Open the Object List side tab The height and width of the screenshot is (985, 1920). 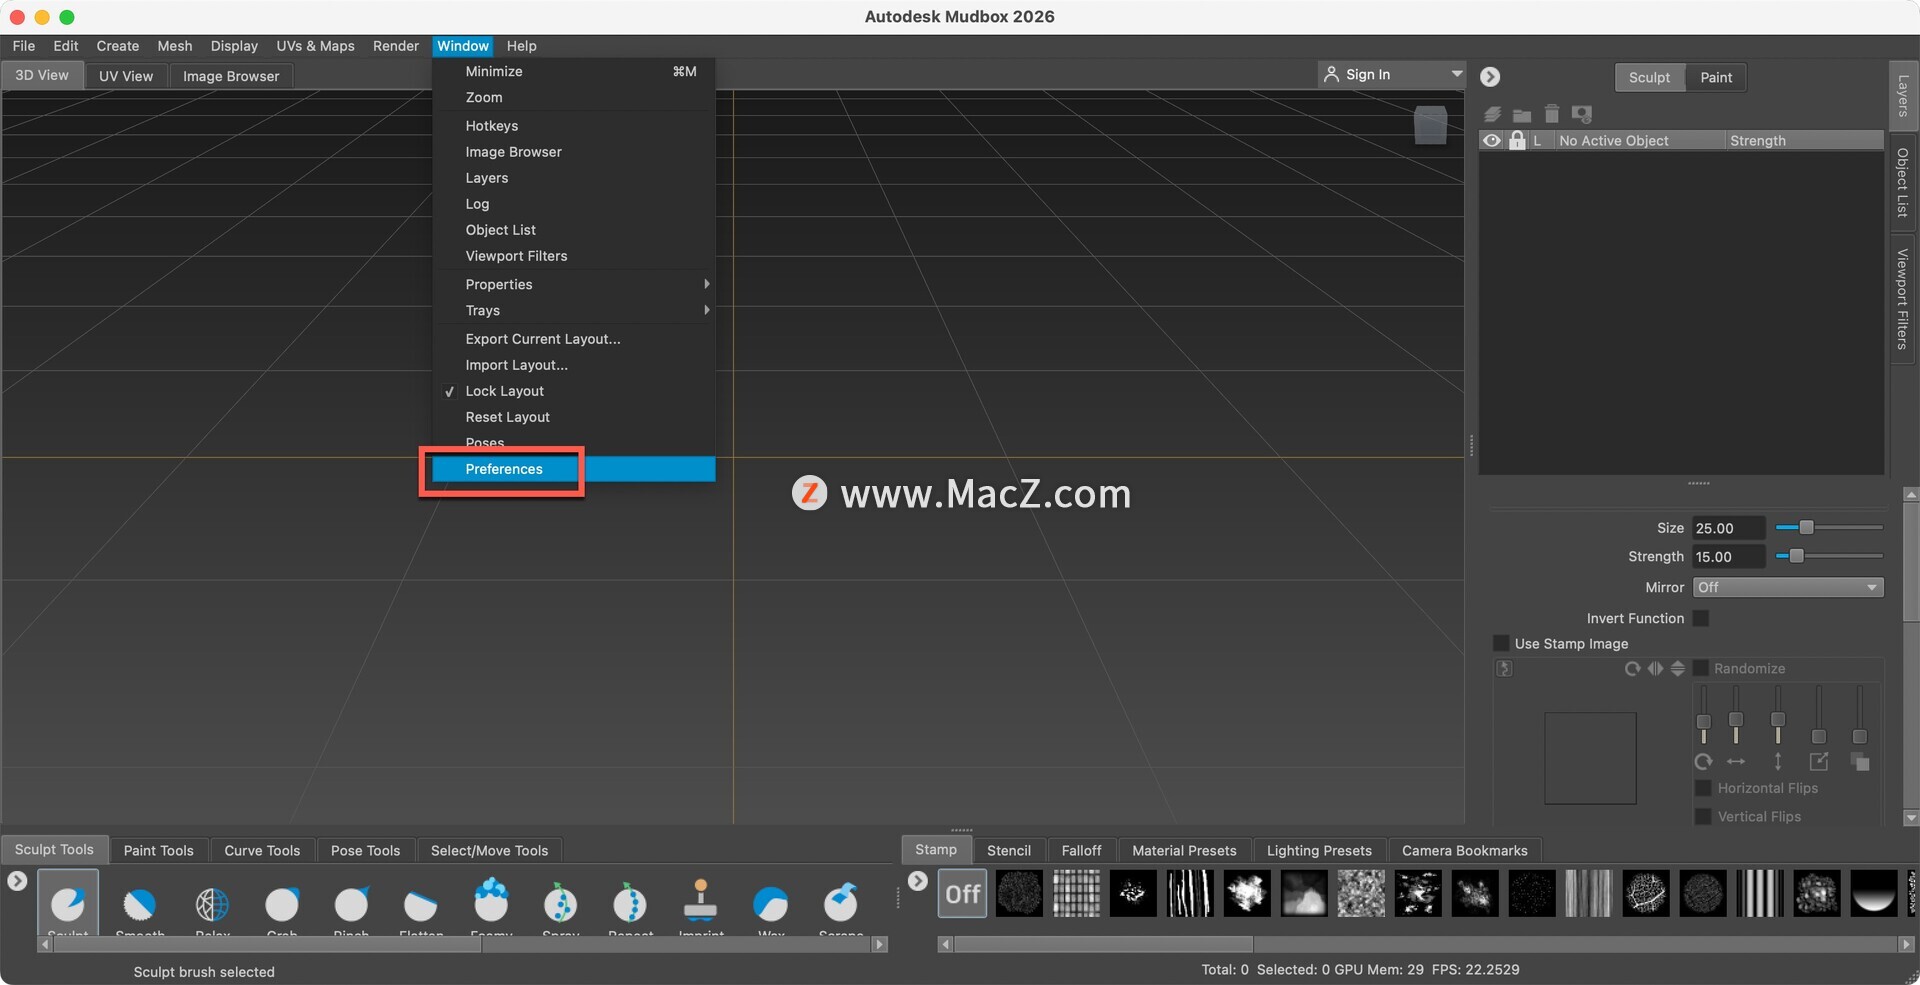(x=1903, y=182)
